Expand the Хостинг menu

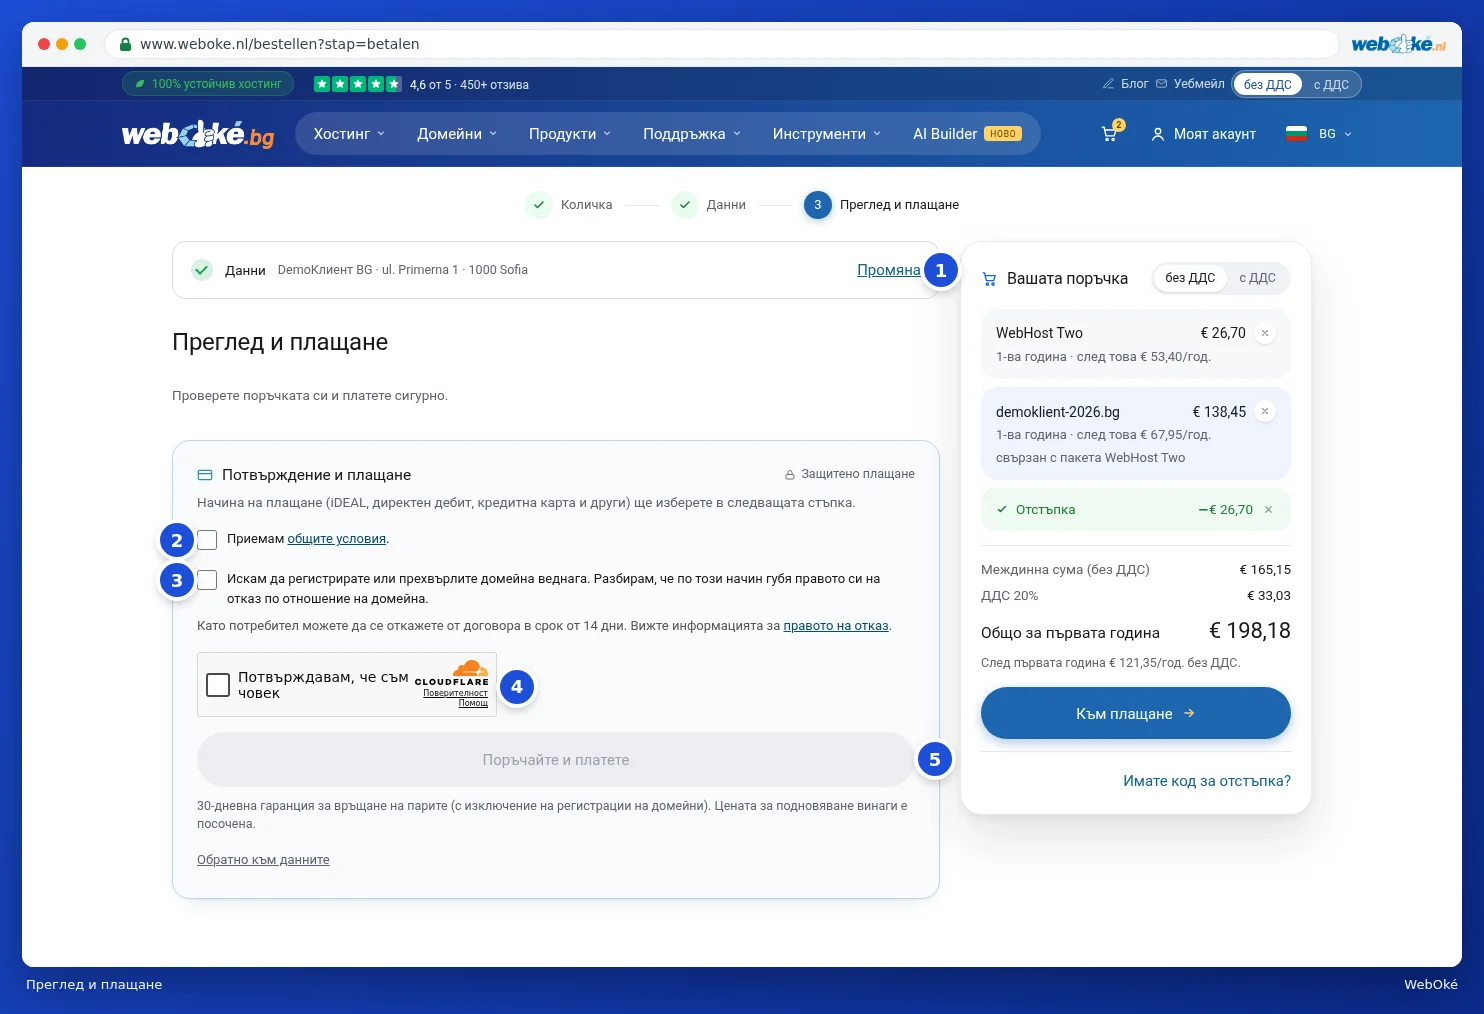(349, 134)
